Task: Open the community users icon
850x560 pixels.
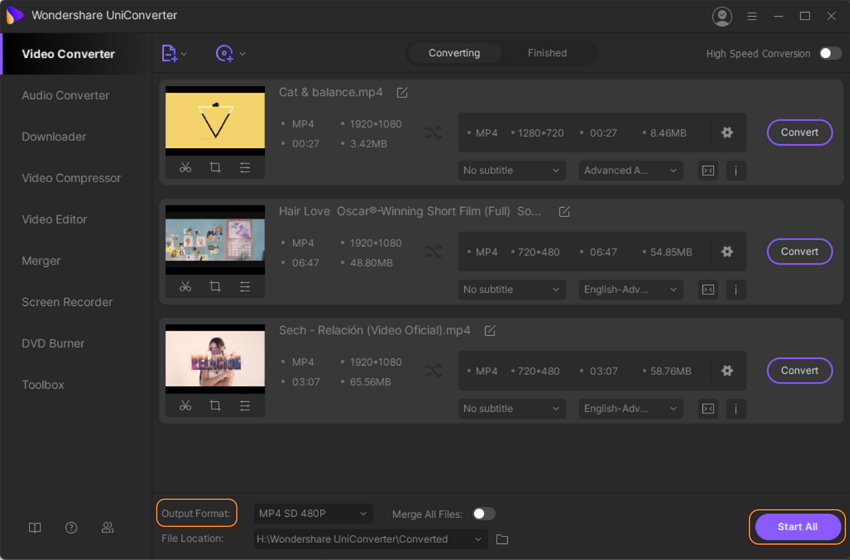Action: [107, 527]
